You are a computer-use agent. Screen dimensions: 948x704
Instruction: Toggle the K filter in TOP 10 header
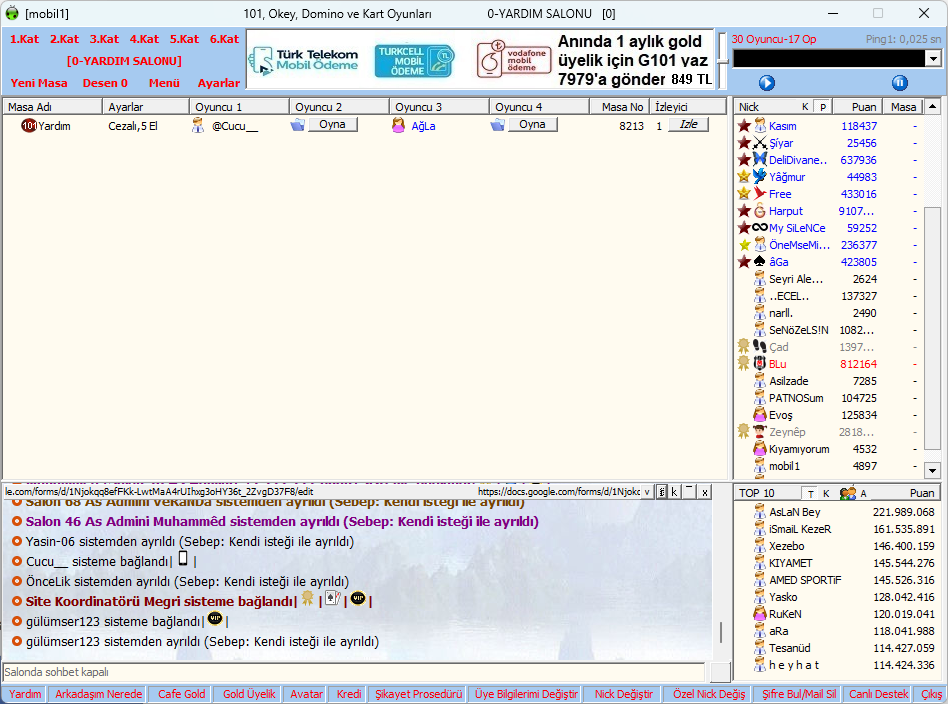[826, 493]
